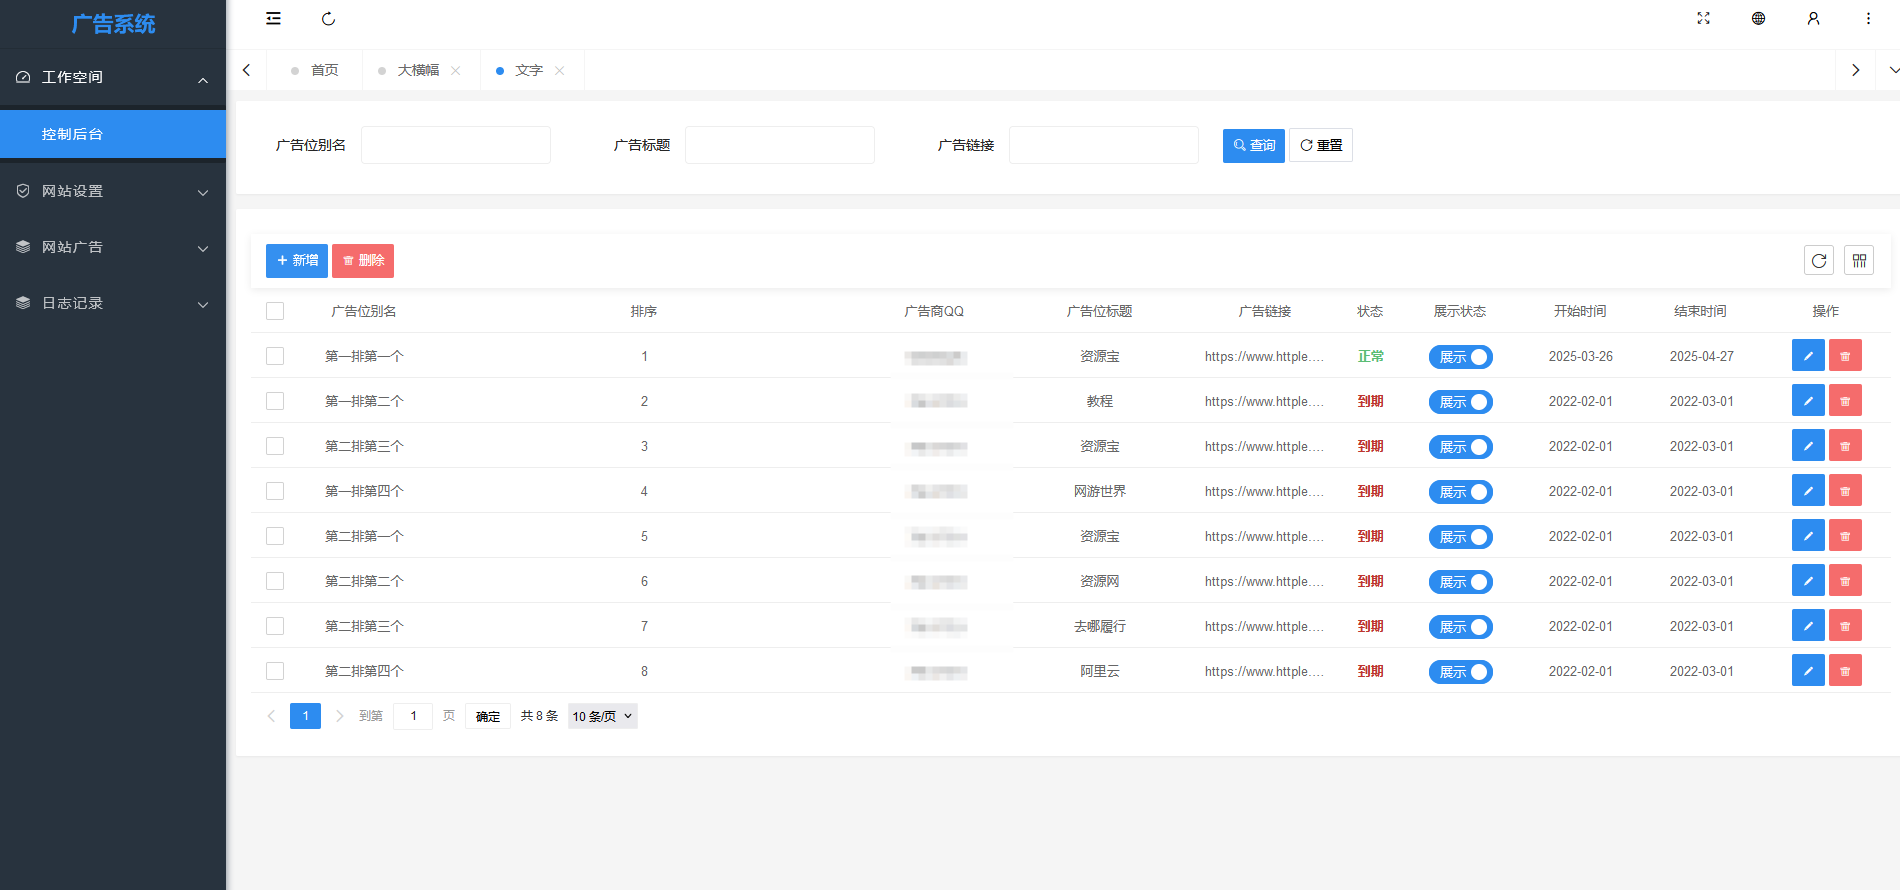Collapse the 工作空间 menu
1900x890 pixels.
point(113,77)
